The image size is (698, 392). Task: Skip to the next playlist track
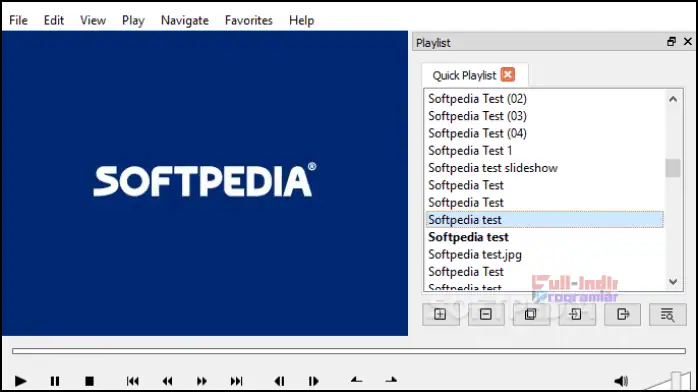coord(236,381)
